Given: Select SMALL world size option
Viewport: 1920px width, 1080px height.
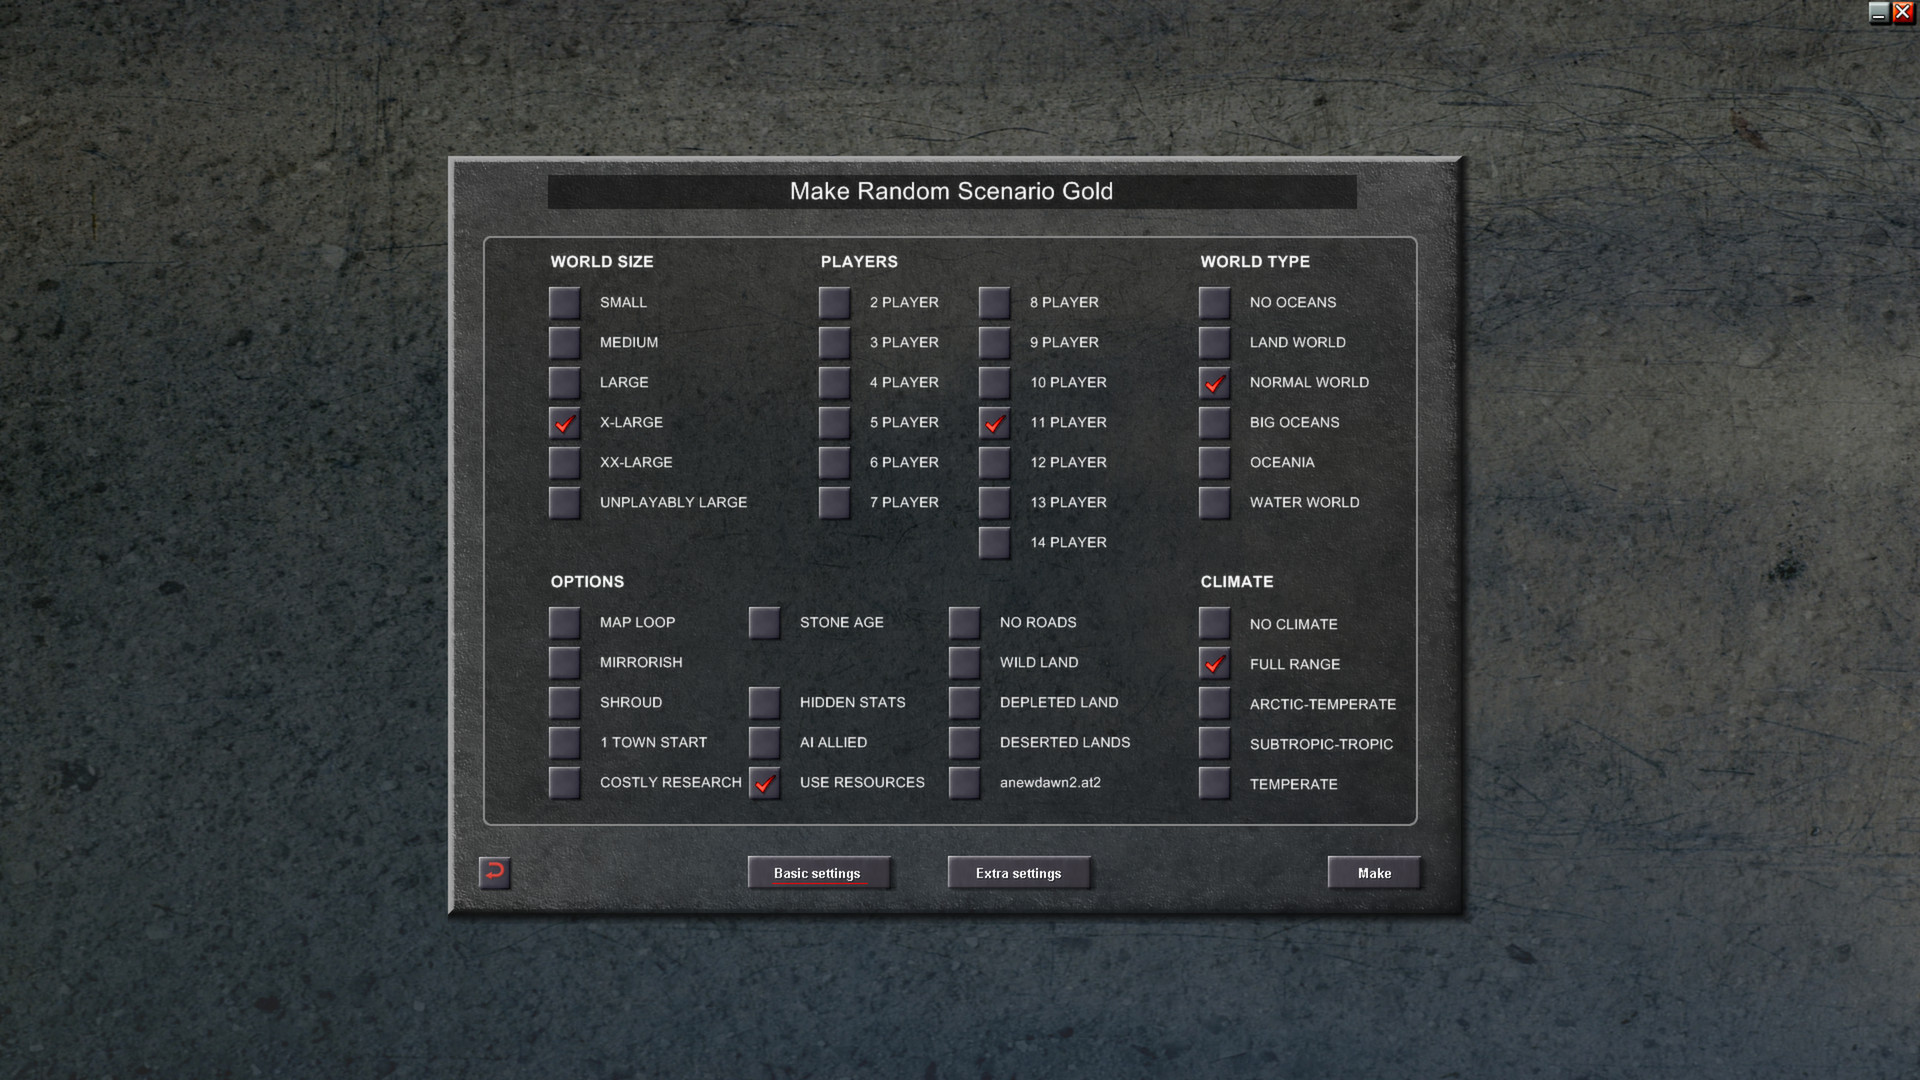Looking at the screenshot, I should coord(564,302).
